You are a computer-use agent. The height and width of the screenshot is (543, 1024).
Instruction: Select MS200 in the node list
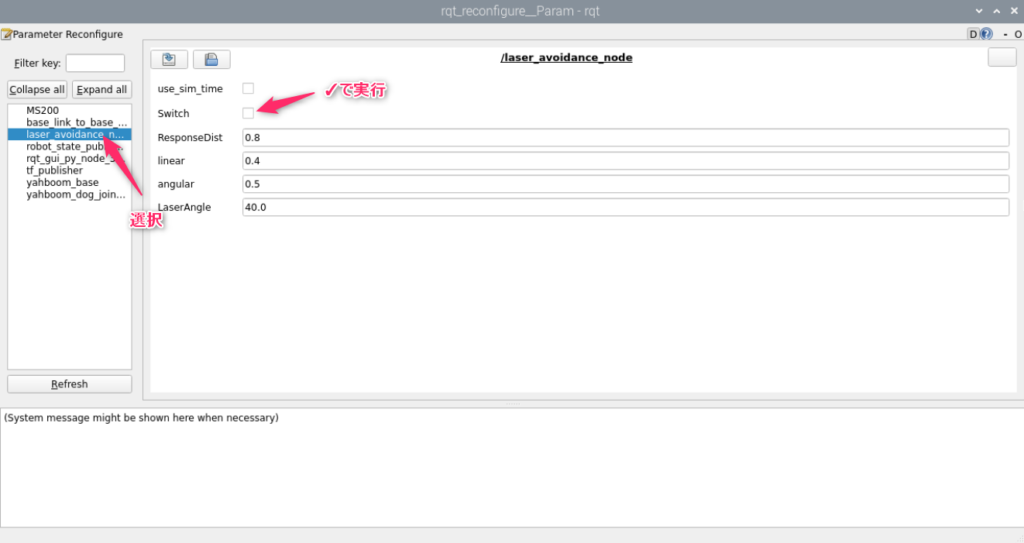42,110
